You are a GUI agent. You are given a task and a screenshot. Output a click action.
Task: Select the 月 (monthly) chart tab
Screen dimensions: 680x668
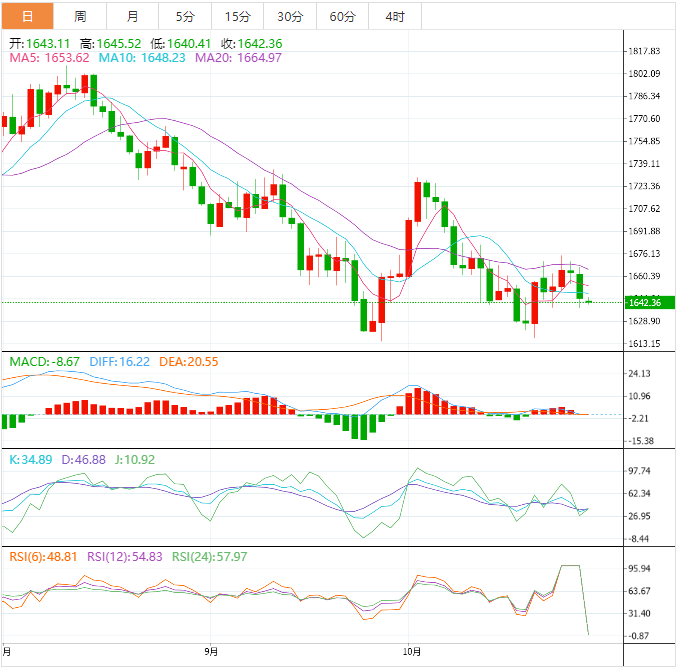pyautogui.click(x=133, y=16)
